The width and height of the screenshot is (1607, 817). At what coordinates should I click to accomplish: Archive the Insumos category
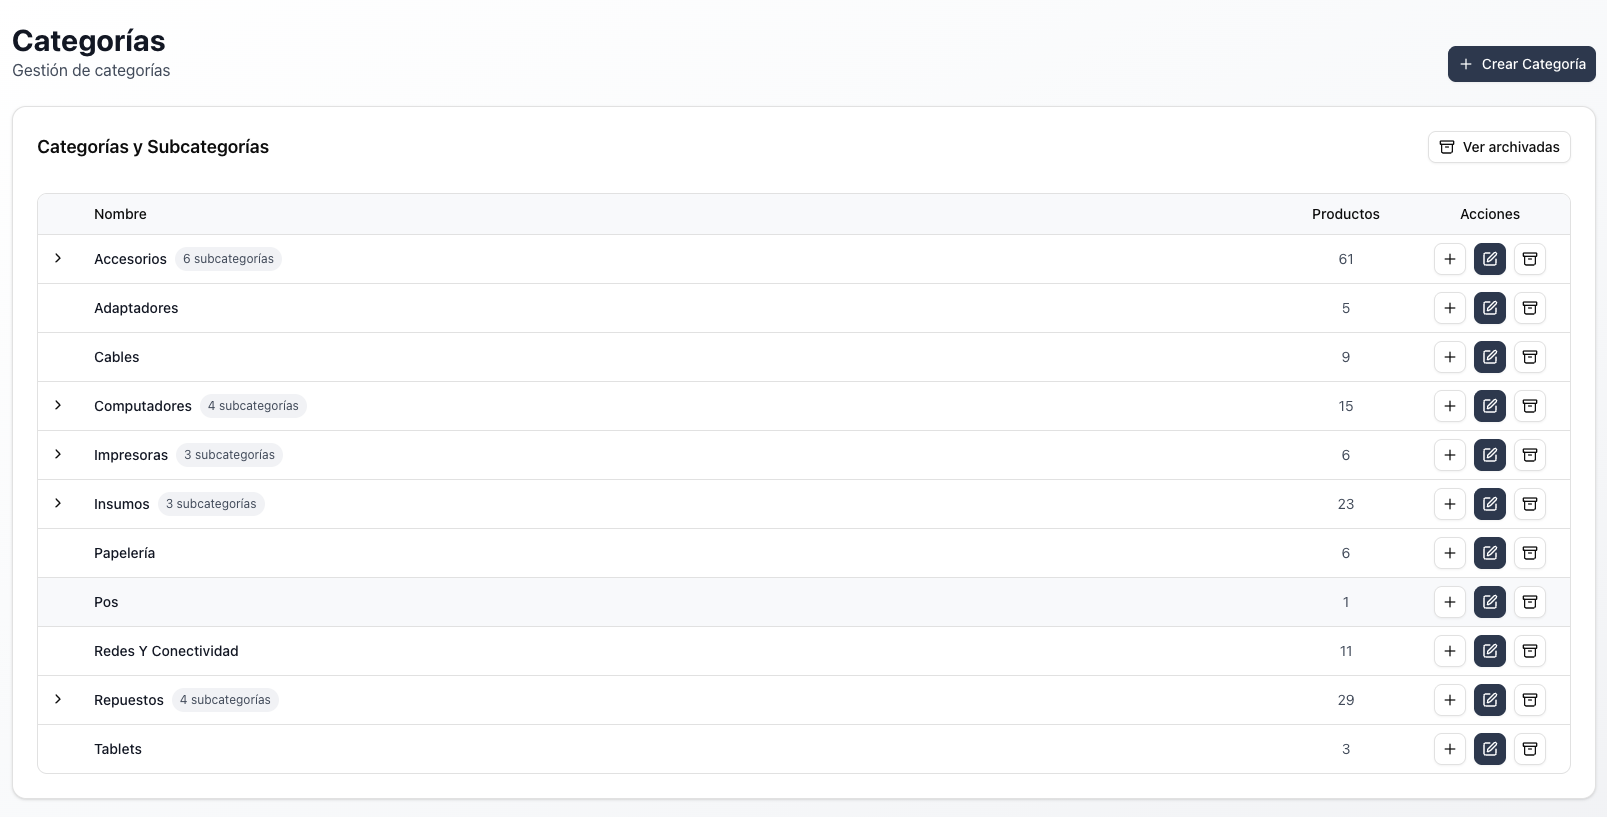(x=1530, y=504)
